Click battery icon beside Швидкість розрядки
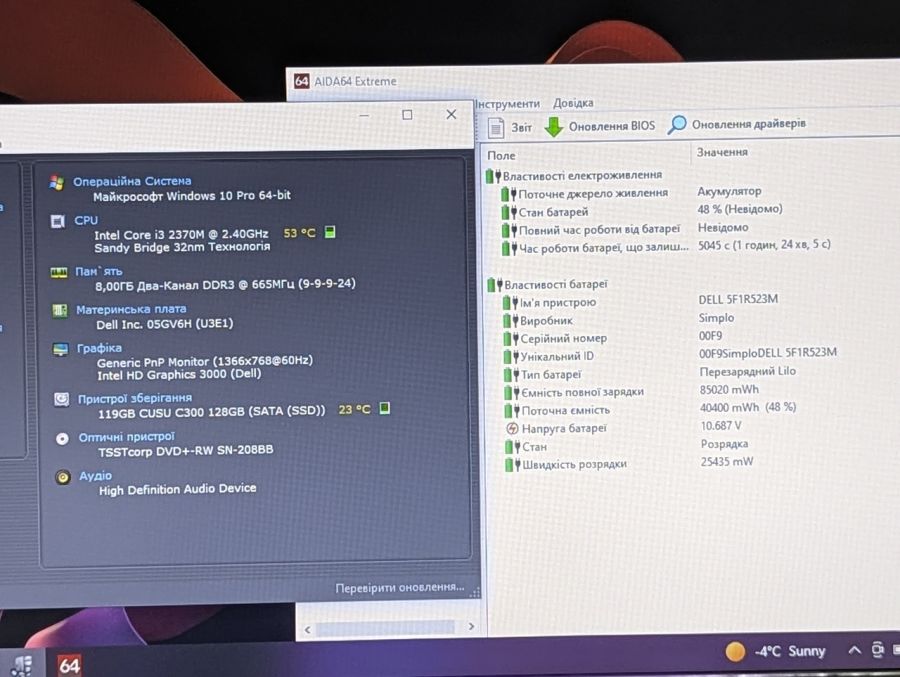This screenshot has width=900, height=677. point(513,465)
